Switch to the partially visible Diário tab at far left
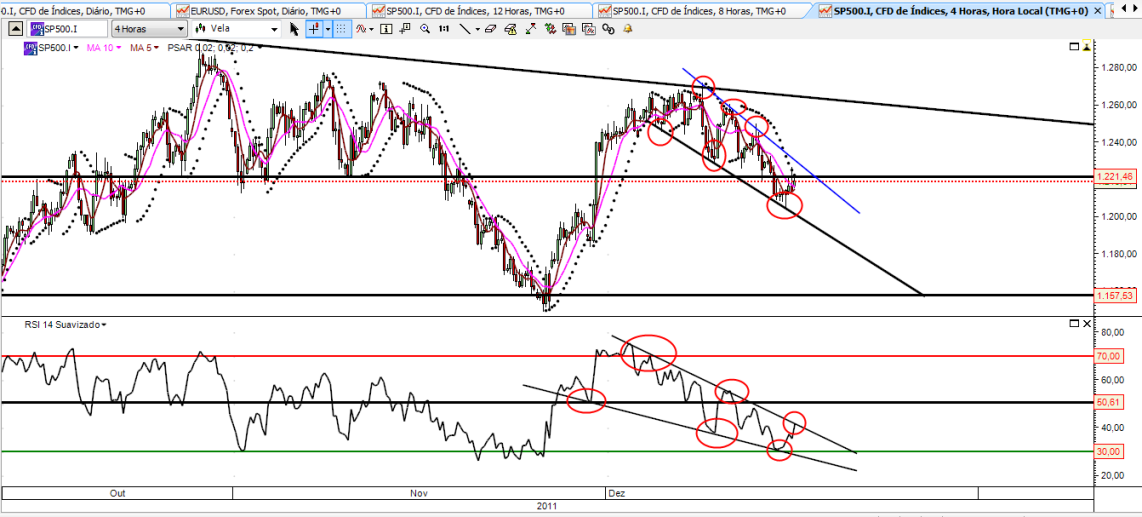 (x=84, y=11)
